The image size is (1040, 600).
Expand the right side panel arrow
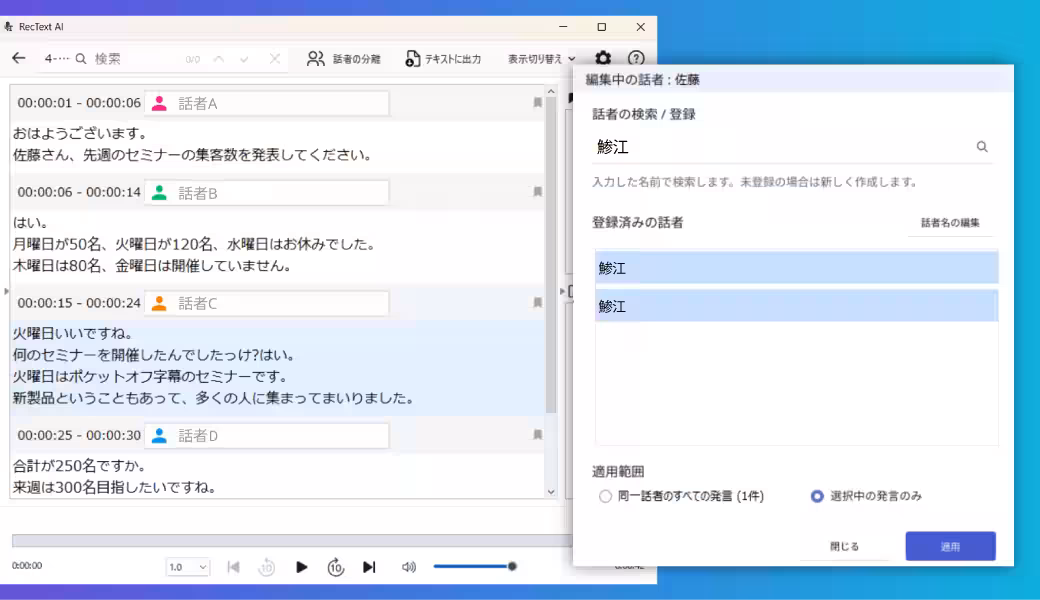click(562, 289)
